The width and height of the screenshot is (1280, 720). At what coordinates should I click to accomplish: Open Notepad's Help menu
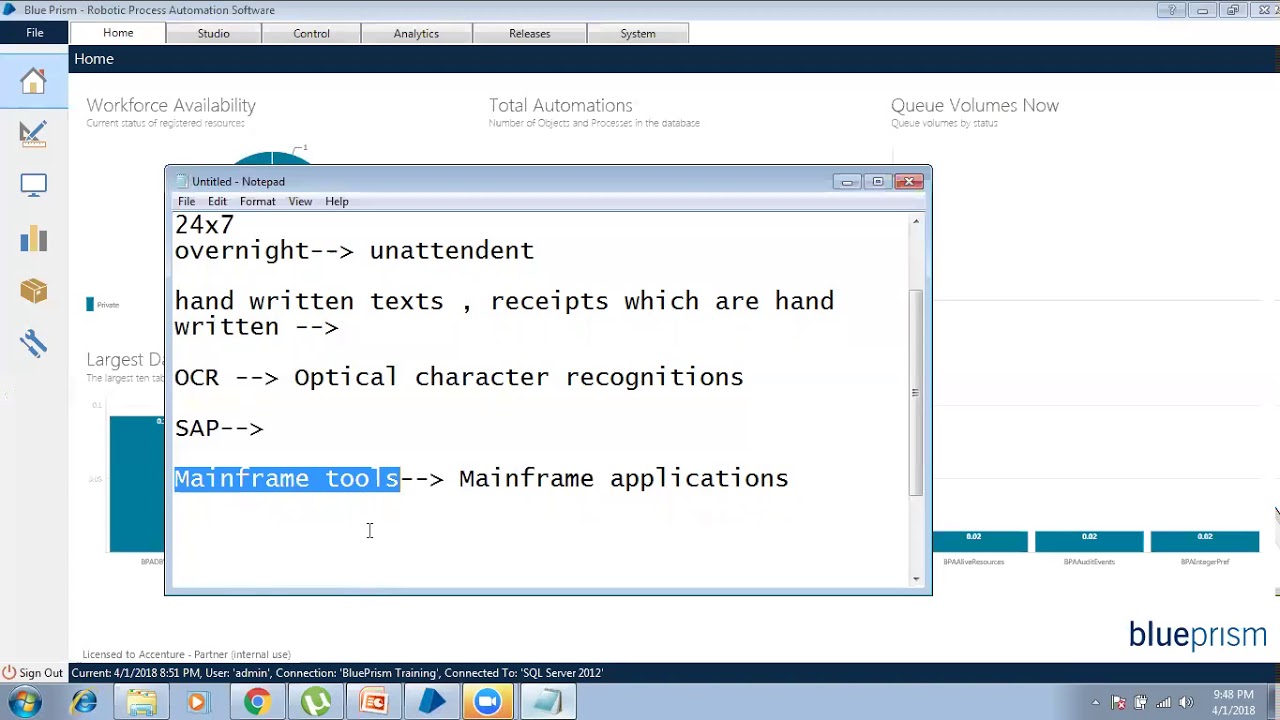[337, 202]
